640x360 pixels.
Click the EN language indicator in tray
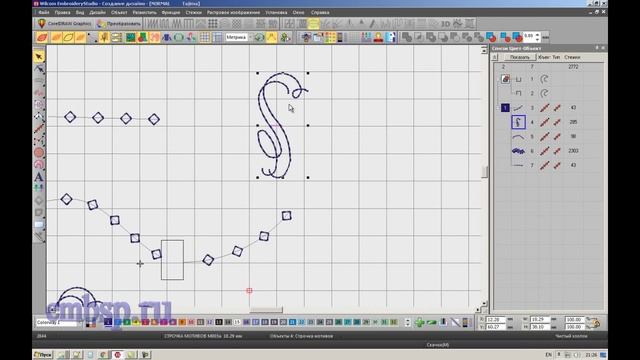pyautogui.click(x=548, y=355)
